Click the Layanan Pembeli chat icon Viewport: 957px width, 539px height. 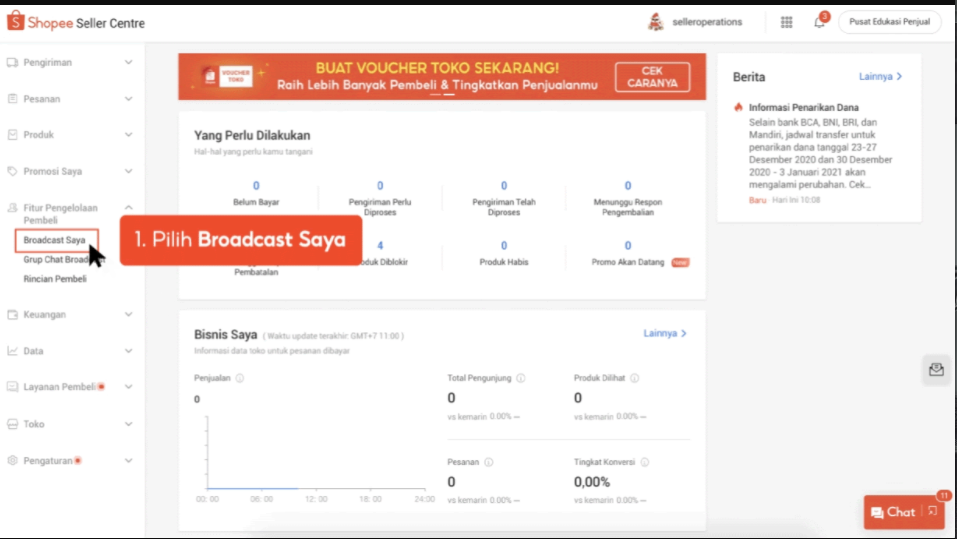12,386
